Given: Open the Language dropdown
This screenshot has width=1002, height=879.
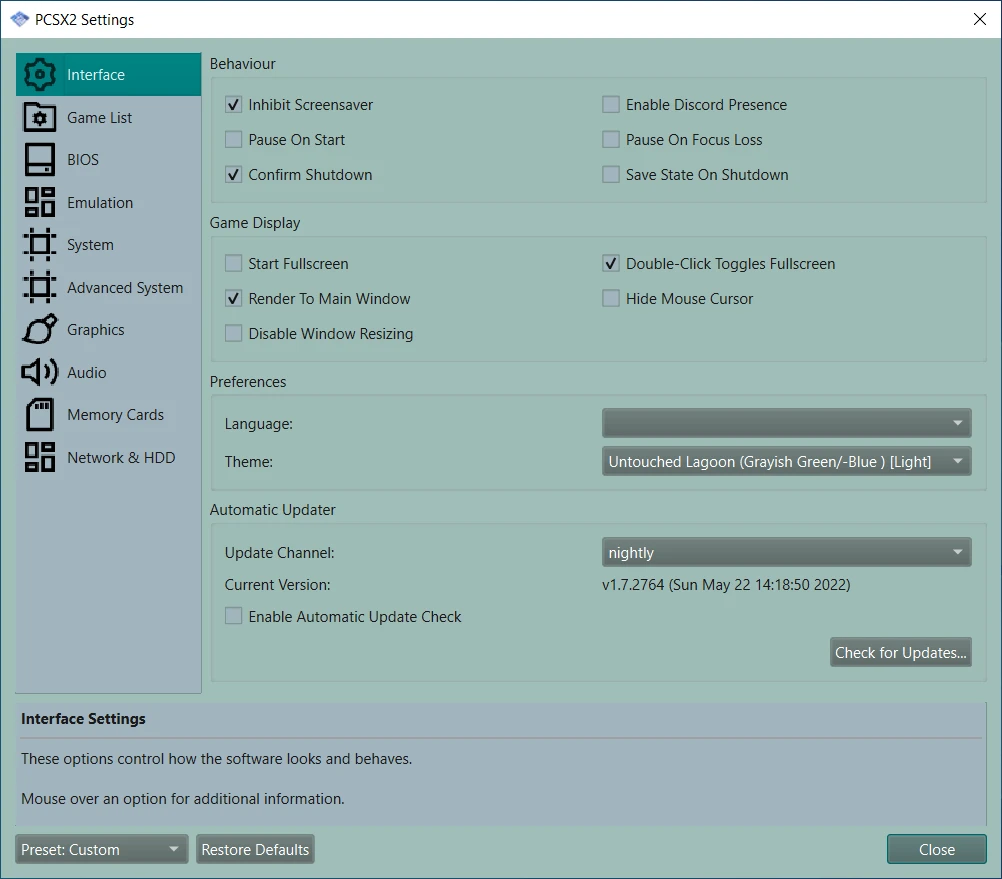Looking at the screenshot, I should click(x=786, y=423).
